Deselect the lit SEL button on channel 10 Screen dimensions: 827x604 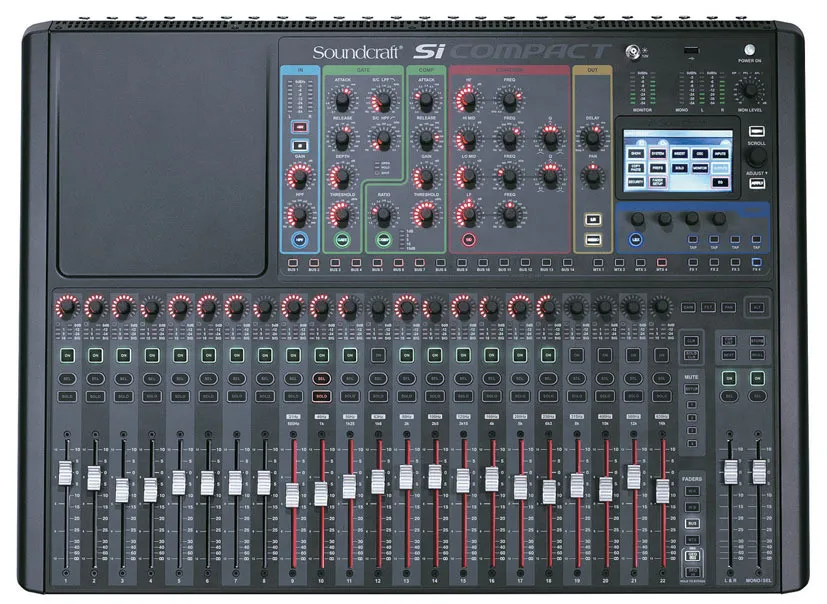321,378
